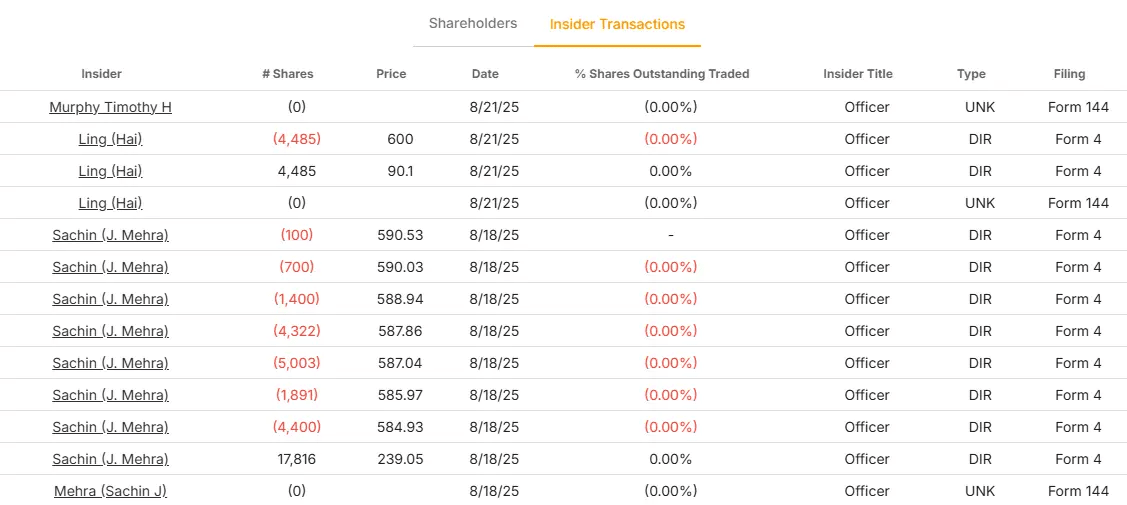Sort by the Insider column header
Image resolution: width=1127 pixels, height=505 pixels.
click(102, 74)
